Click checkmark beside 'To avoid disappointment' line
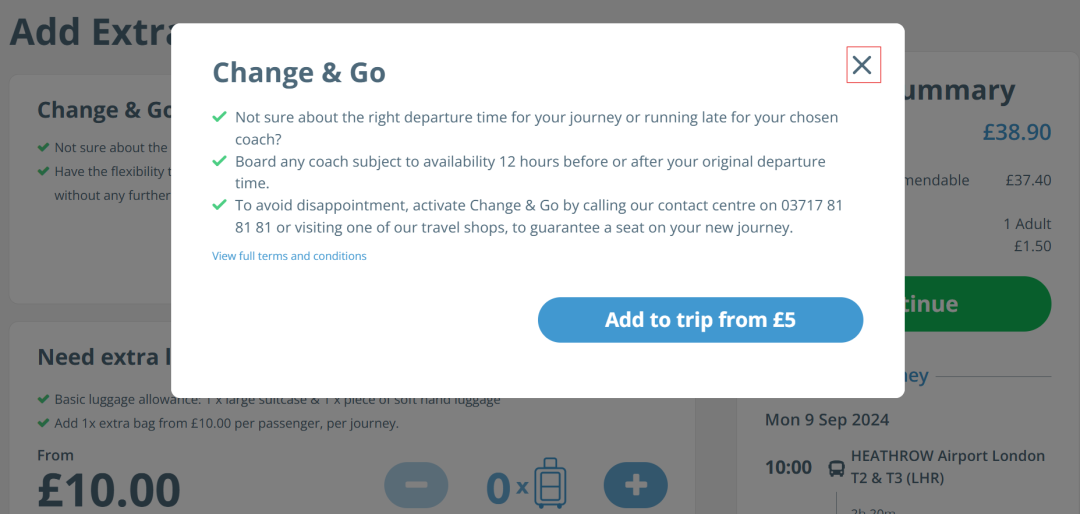The image size is (1080, 514). [220, 205]
